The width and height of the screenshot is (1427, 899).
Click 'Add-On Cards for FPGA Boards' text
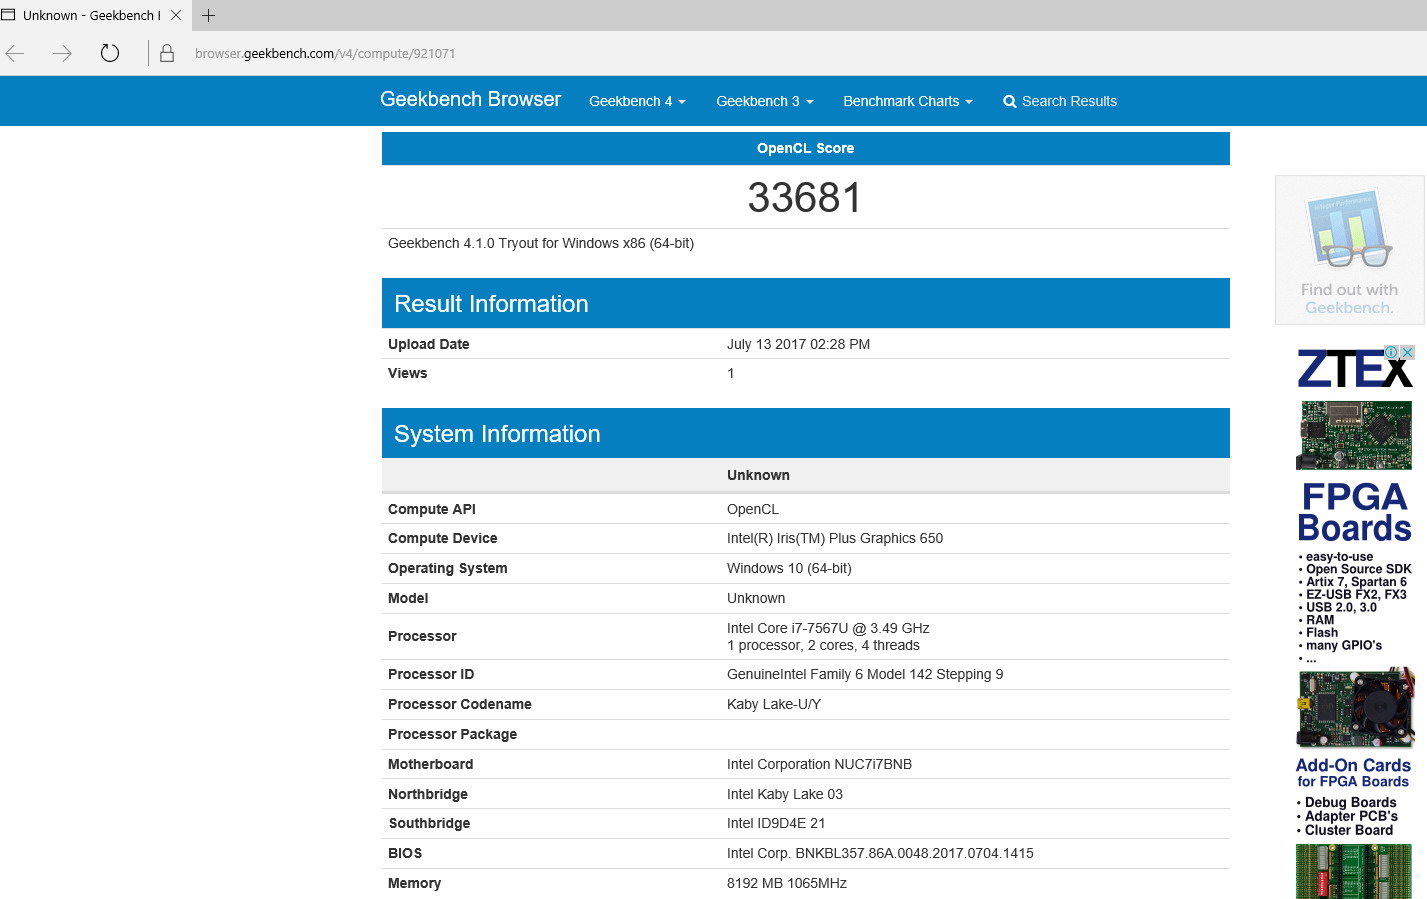point(1353,772)
